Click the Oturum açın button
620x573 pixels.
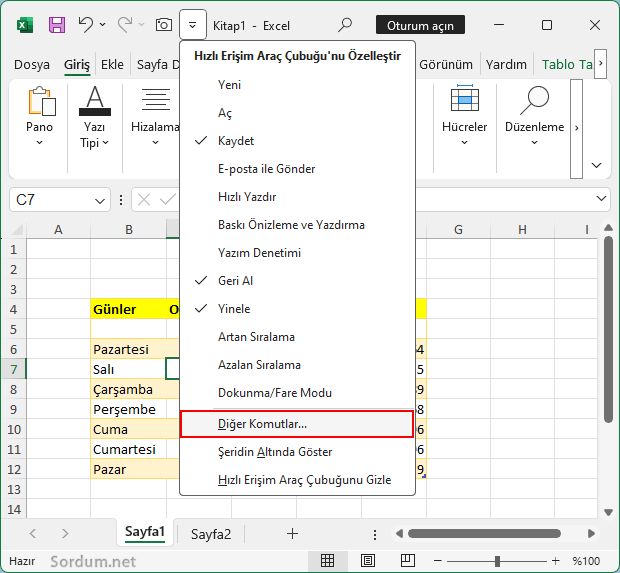(420, 25)
